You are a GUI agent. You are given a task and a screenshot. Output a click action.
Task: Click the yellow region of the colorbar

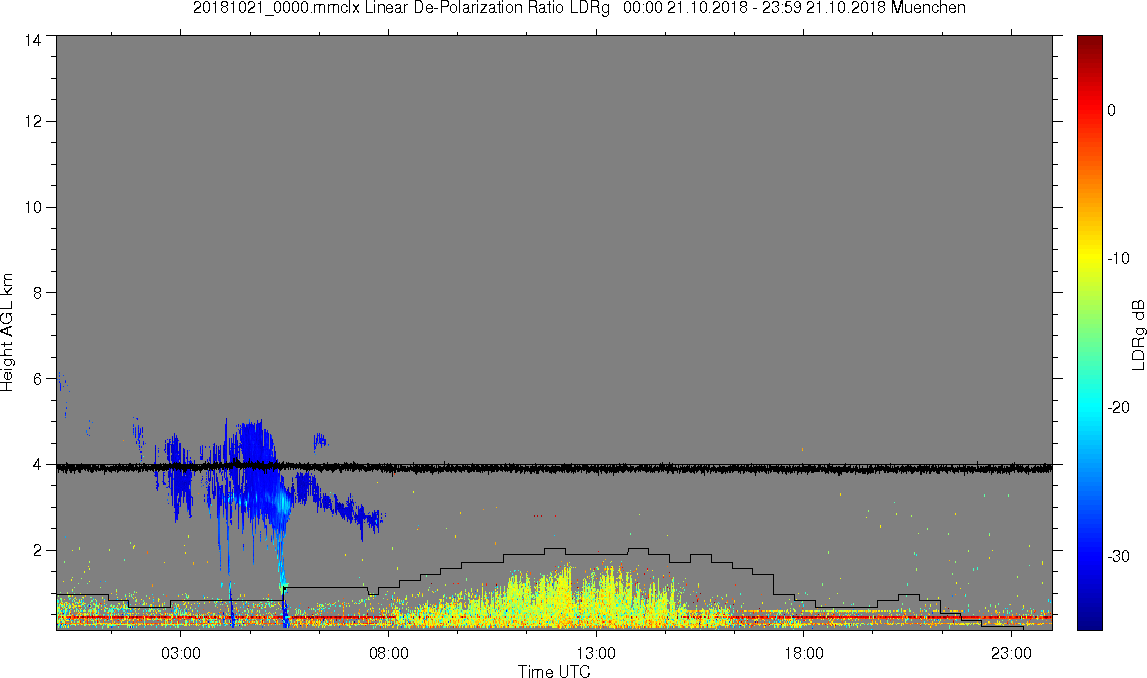click(x=1089, y=256)
